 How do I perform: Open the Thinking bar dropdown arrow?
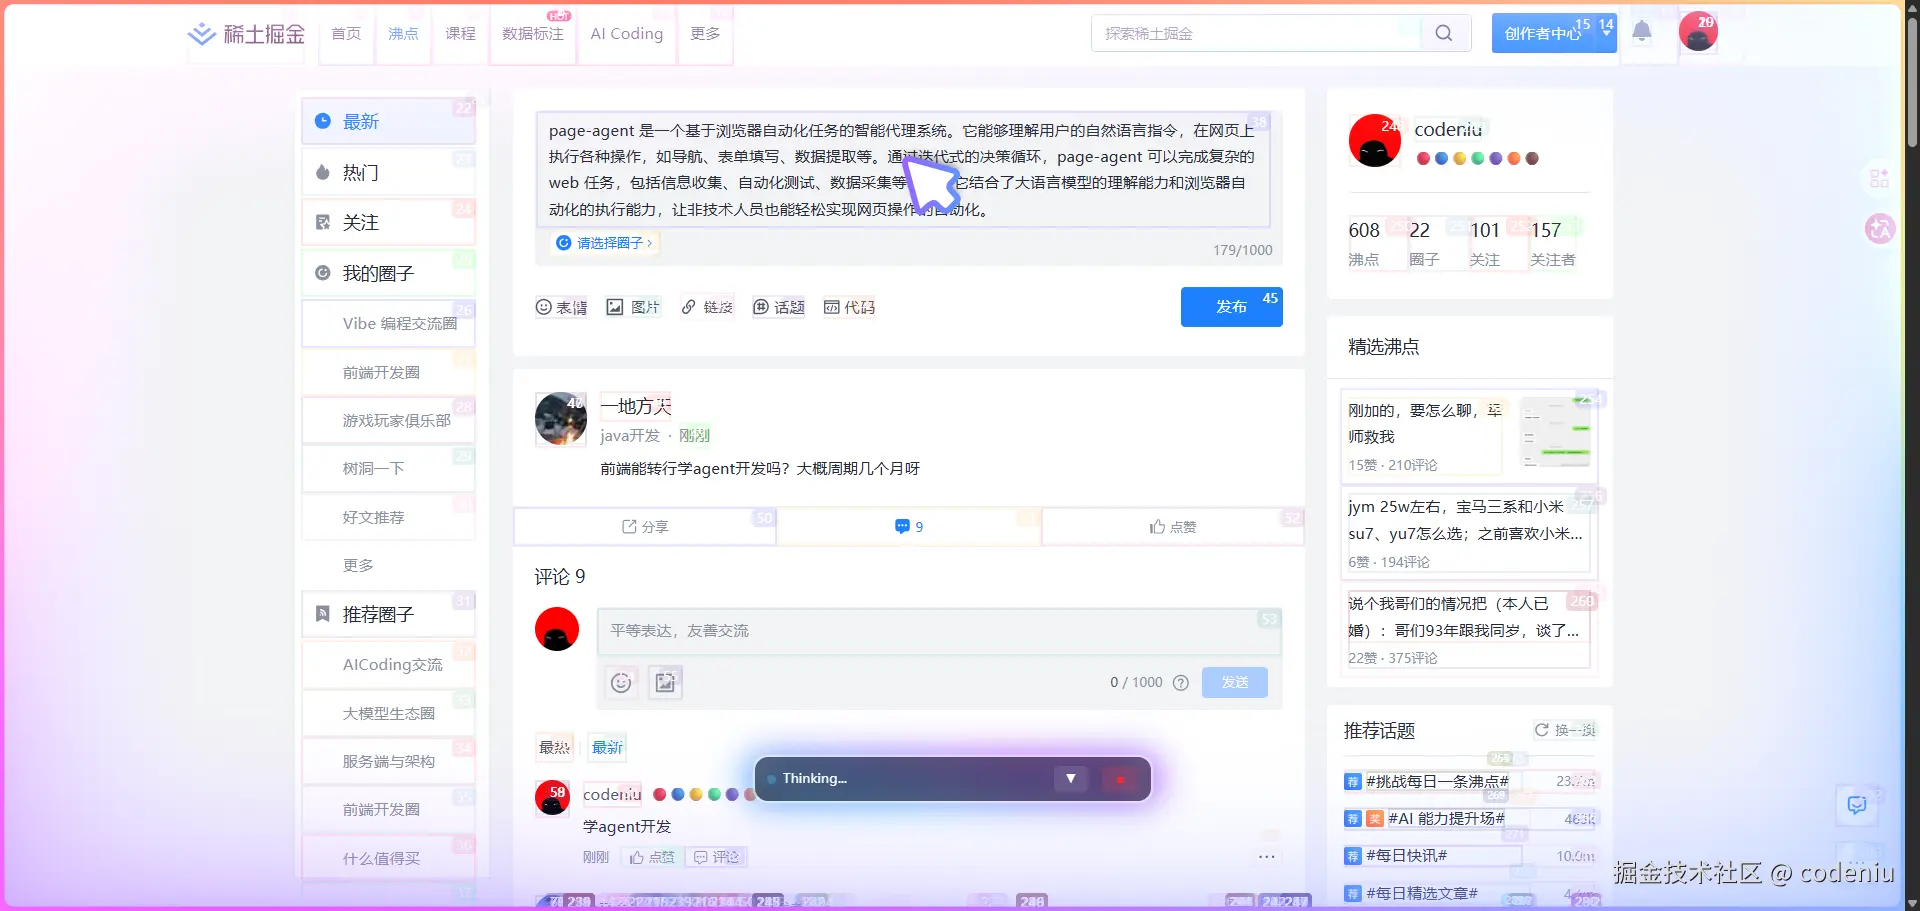tap(1071, 778)
